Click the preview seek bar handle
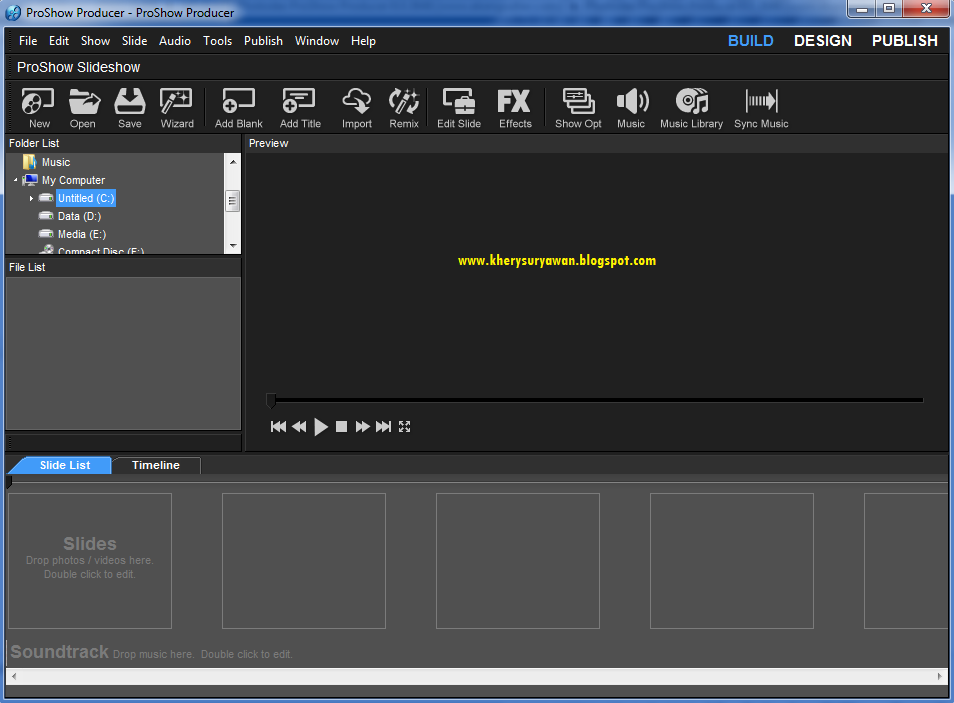This screenshot has width=954, height=703. click(271, 400)
